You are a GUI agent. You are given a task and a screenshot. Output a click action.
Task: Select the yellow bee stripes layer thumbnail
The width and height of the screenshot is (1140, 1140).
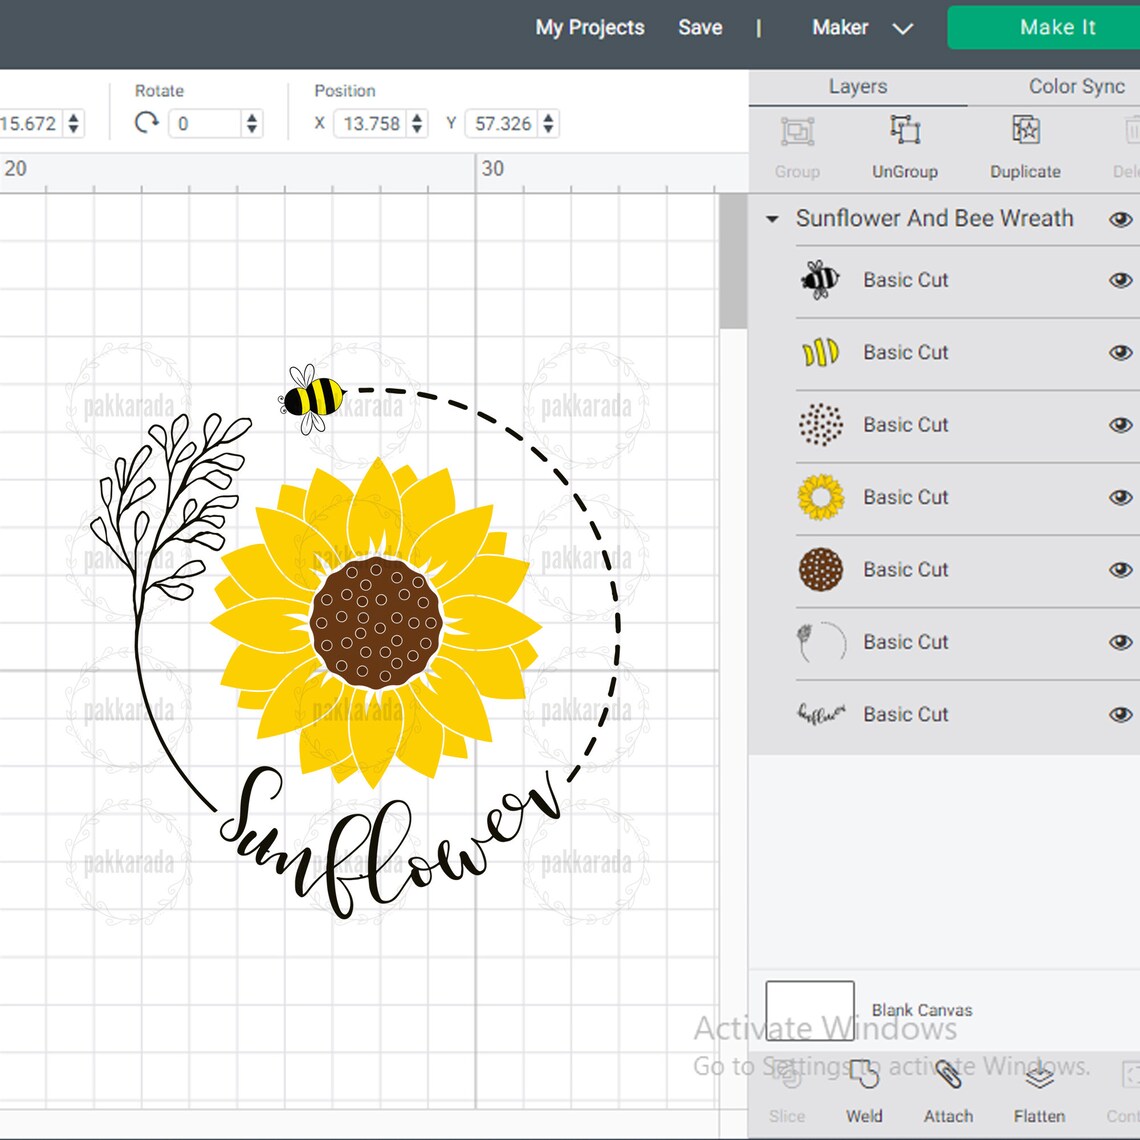click(x=821, y=353)
